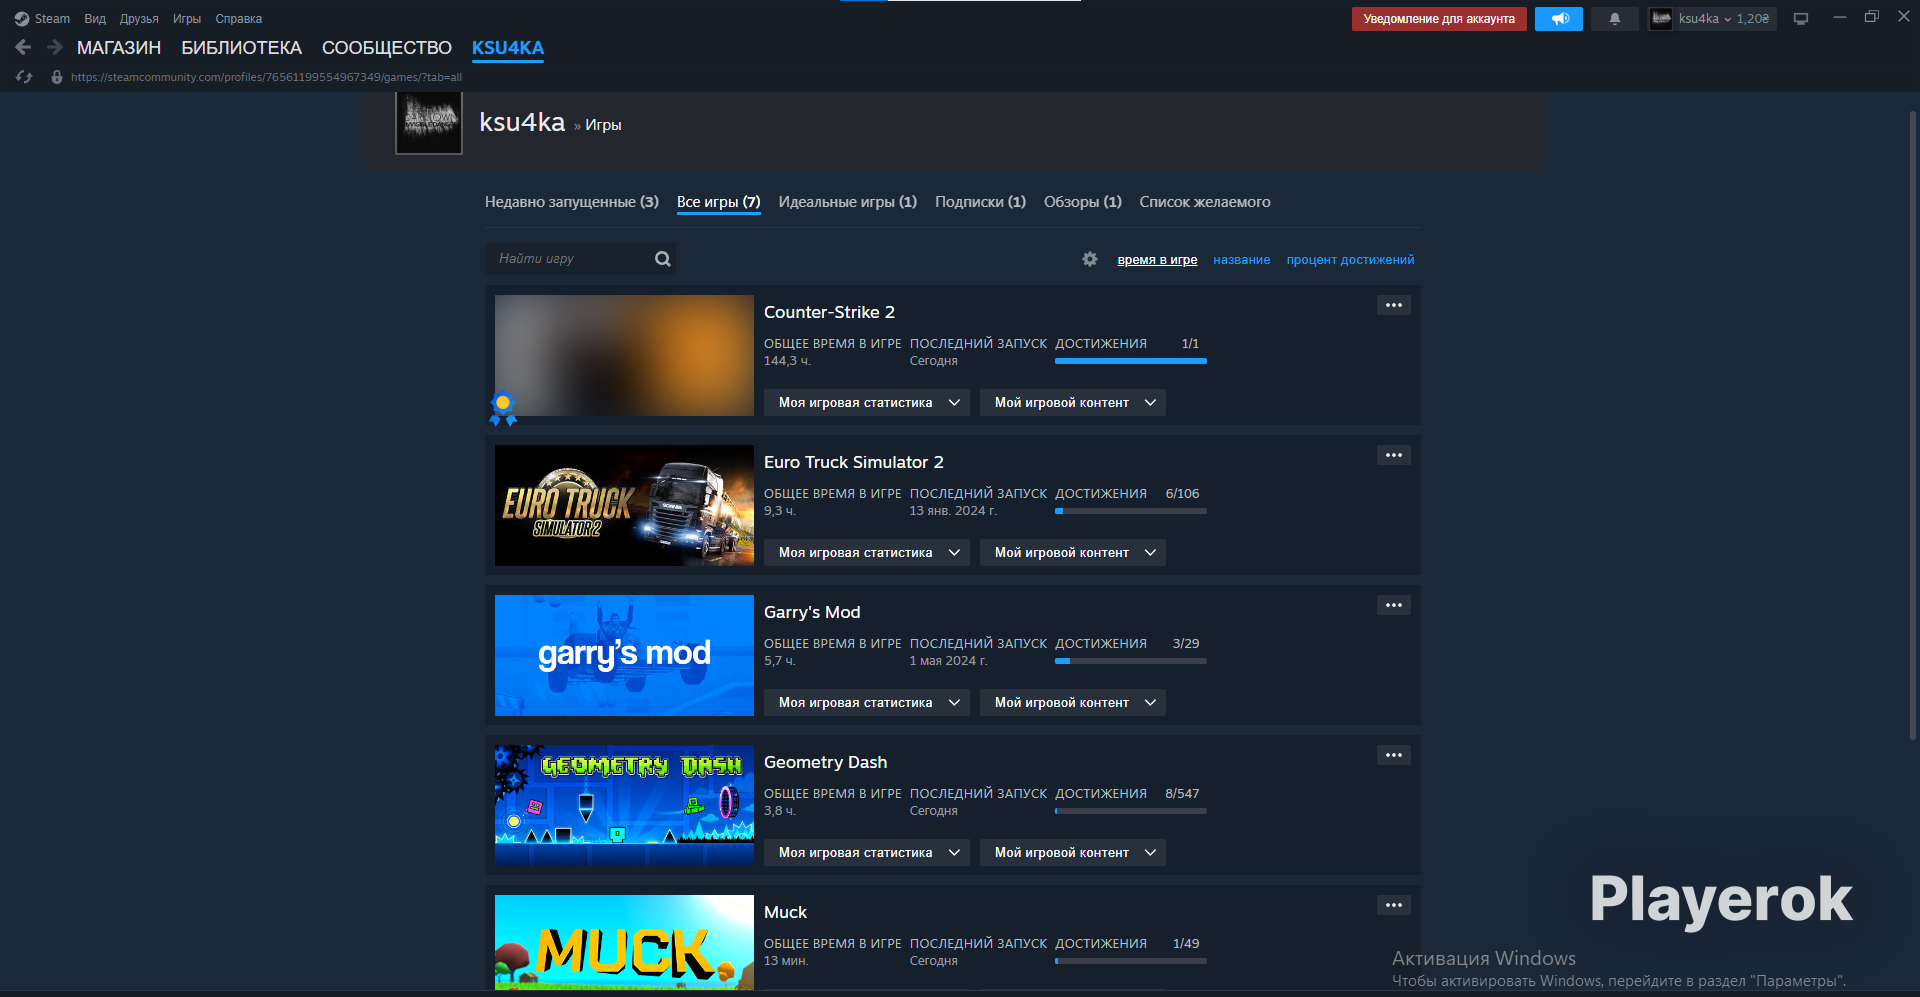Expand Мой игровой контент for Geometry Dash
The height and width of the screenshot is (997, 1920).
tap(1073, 853)
